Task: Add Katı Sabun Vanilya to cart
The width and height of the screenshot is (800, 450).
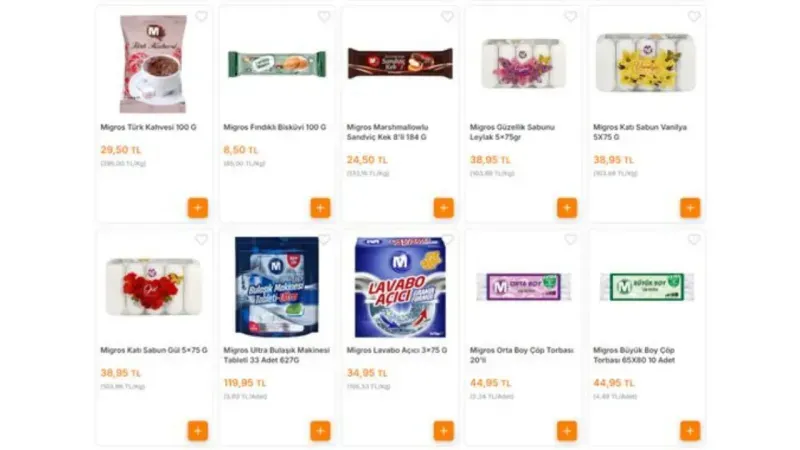Action: click(690, 208)
